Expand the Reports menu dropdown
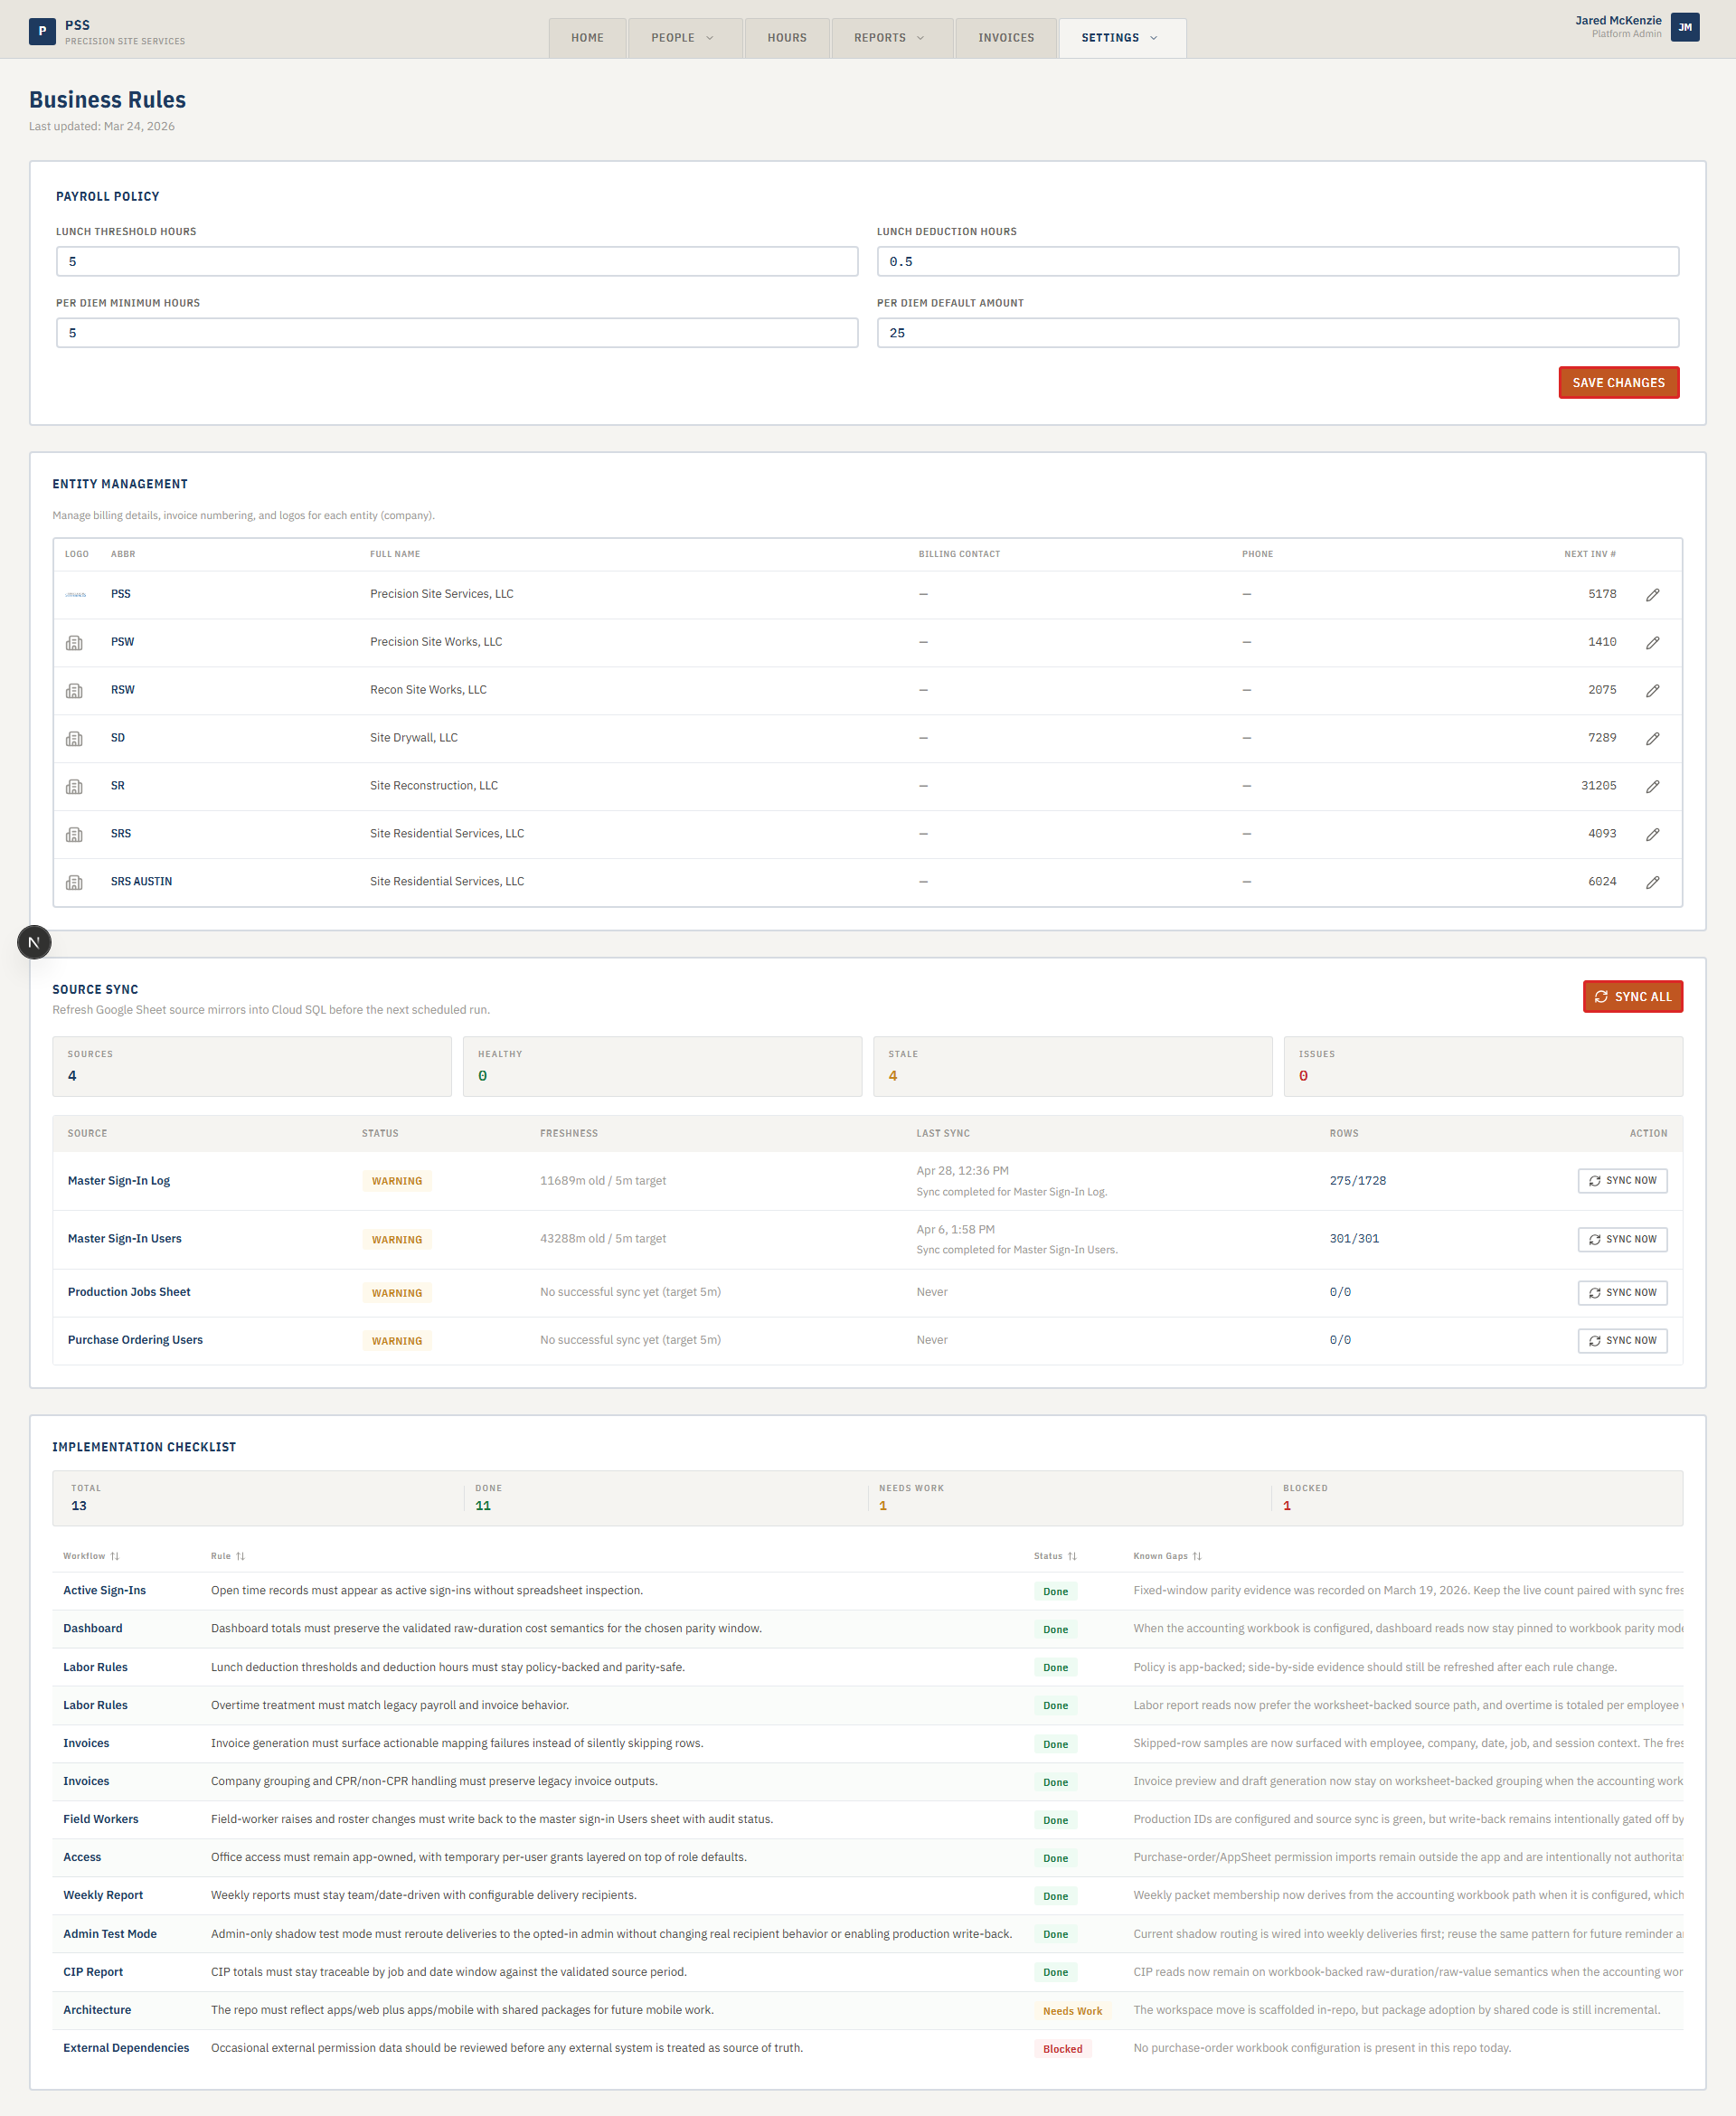Image resolution: width=1736 pixels, height=2116 pixels. 891,38
